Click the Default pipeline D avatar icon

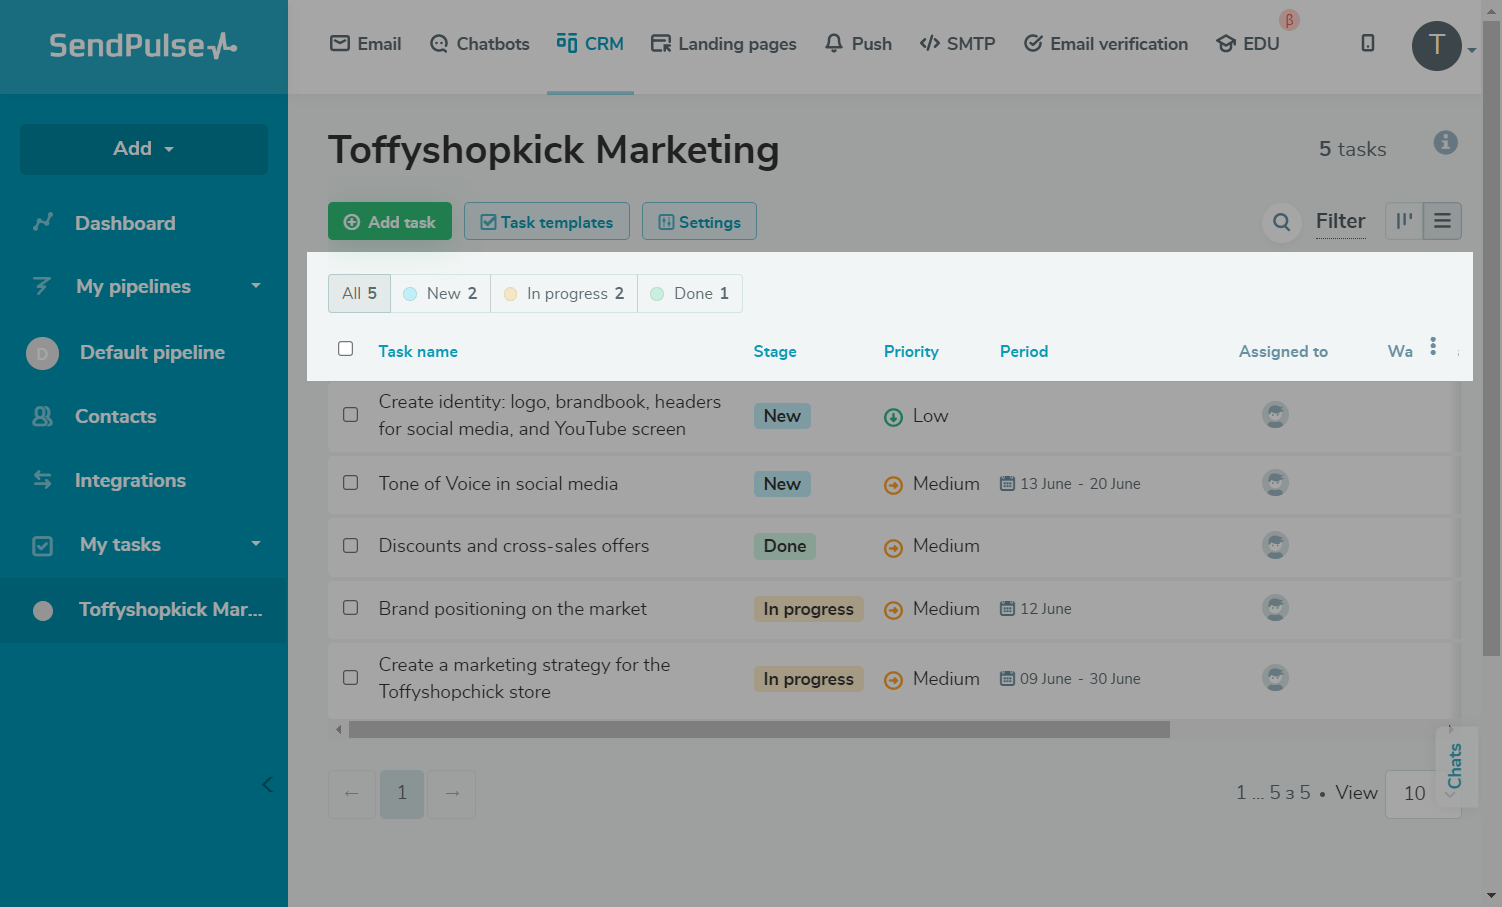[x=42, y=353]
